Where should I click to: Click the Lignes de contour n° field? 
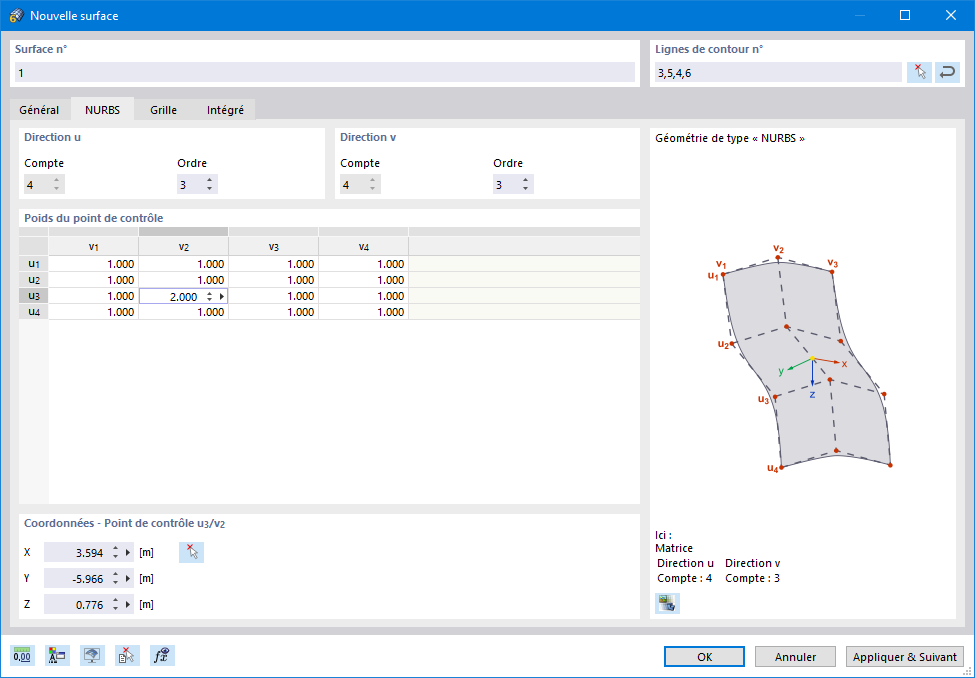(x=778, y=73)
